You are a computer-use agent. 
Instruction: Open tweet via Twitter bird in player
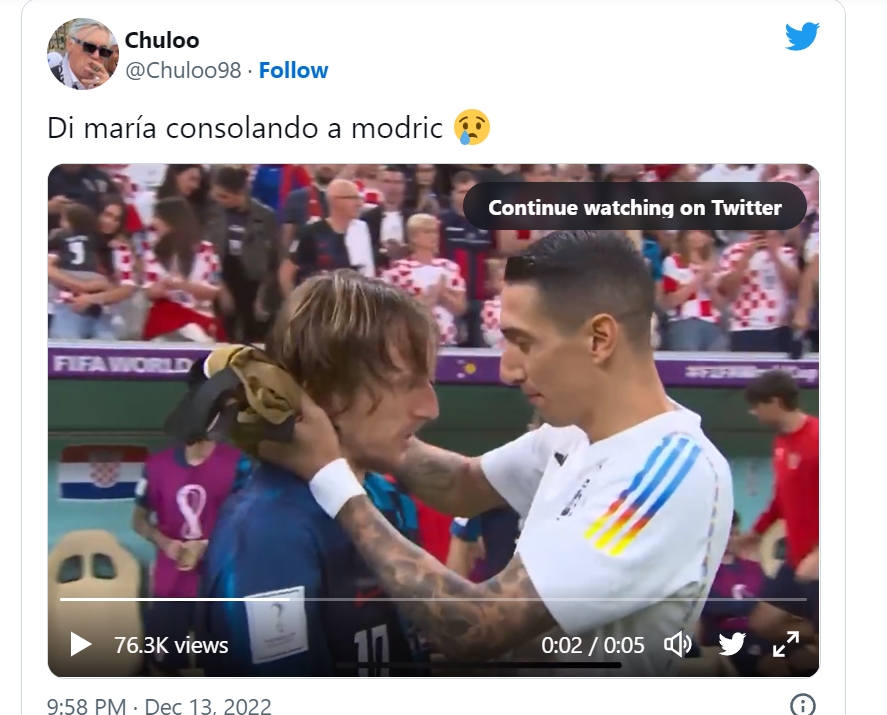(x=731, y=644)
